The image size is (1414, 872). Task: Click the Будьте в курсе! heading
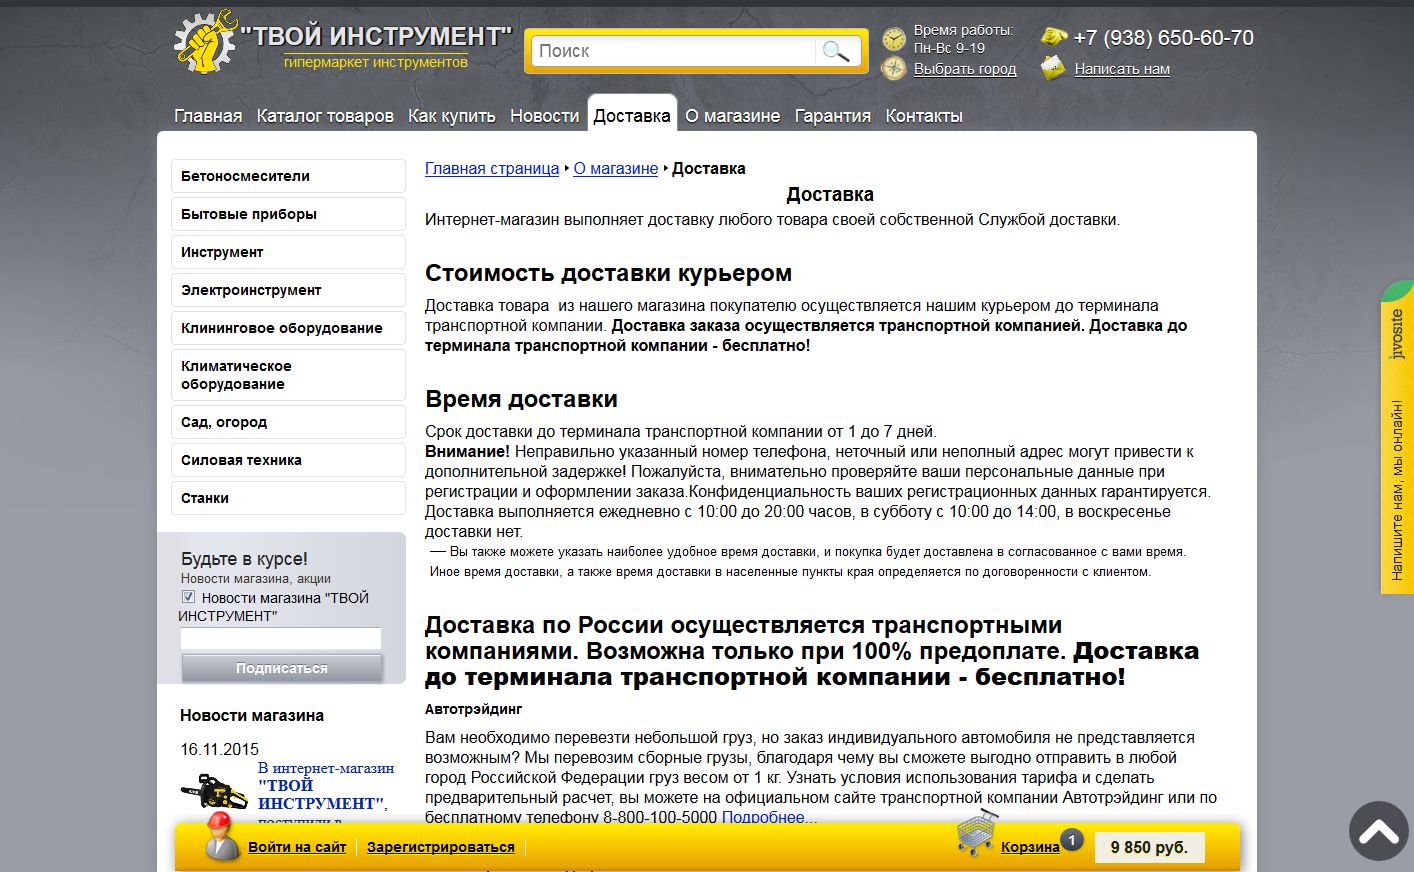[244, 559]
